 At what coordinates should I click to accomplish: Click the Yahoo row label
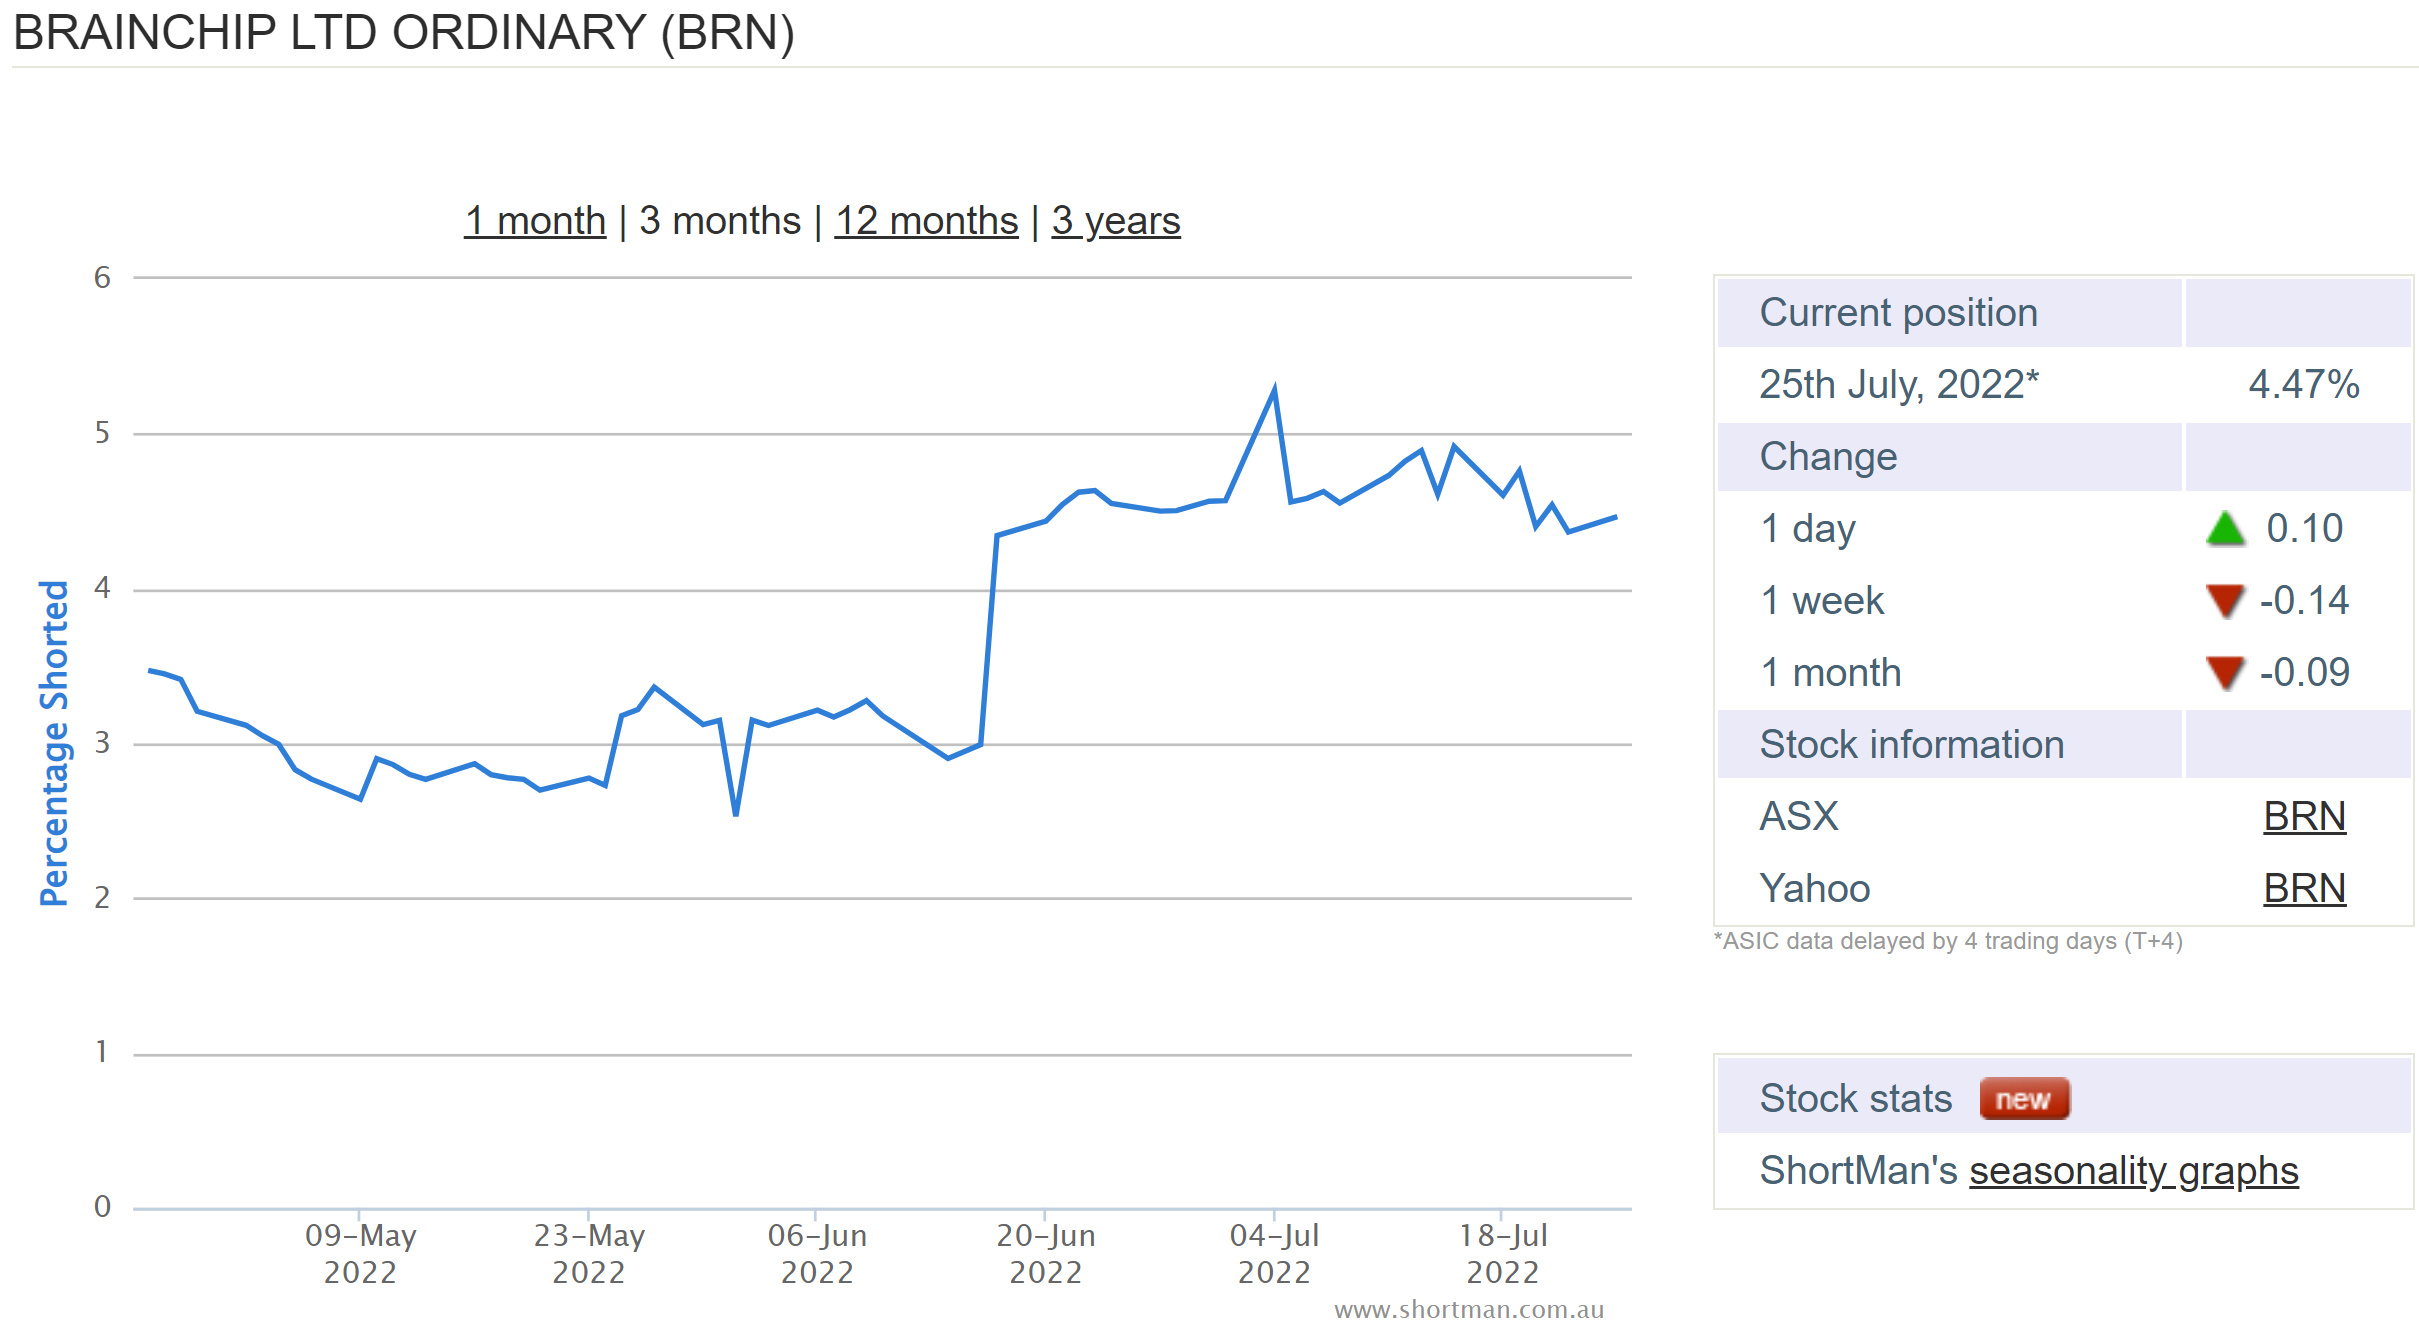coord(1815,889)
